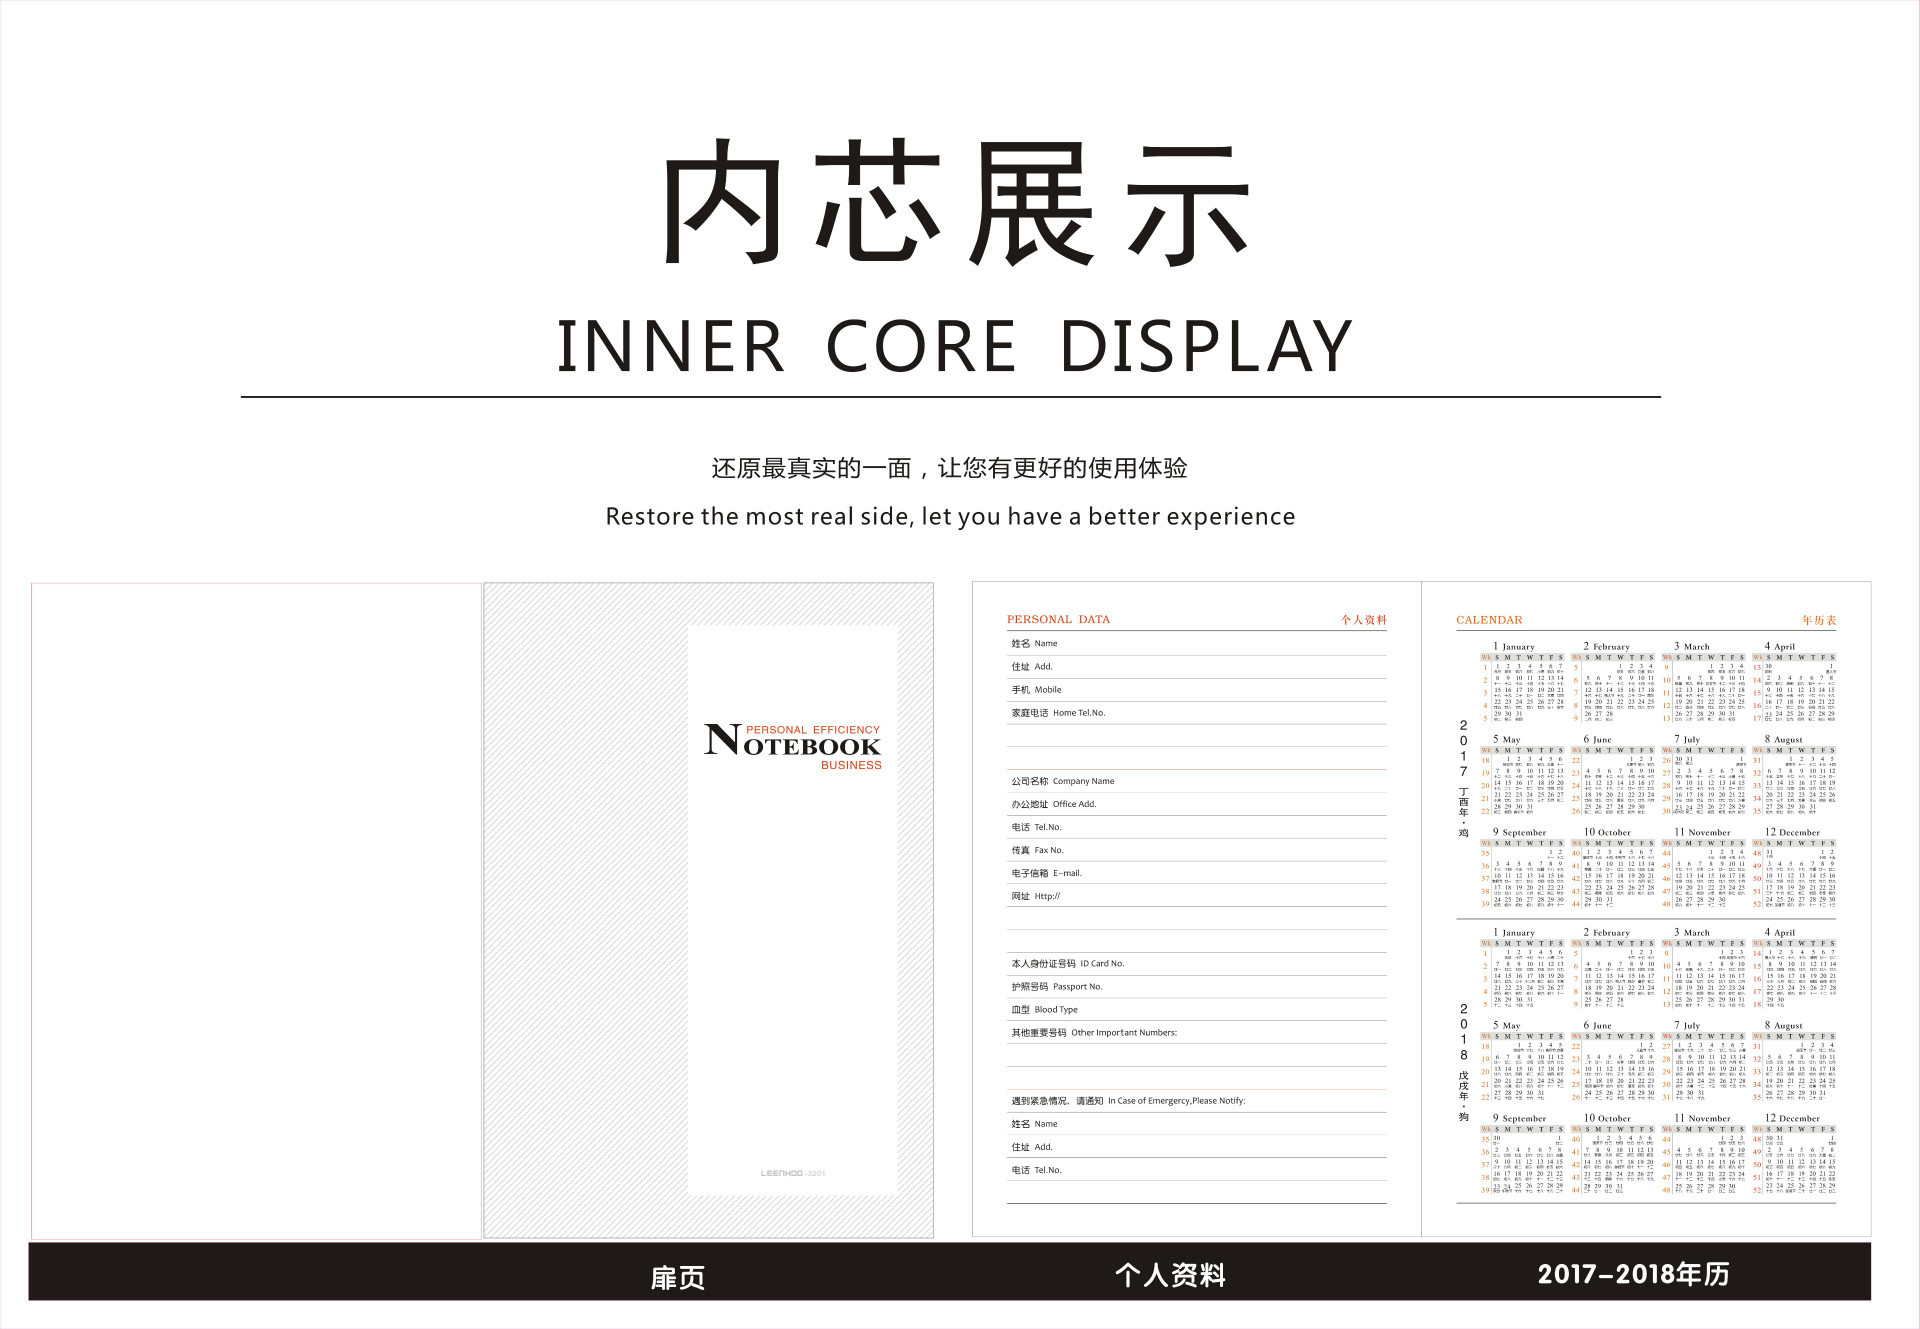This screenshot has width=1920, height=1329.
Task: Click 'In Case of Emergency, Please Notify' text
Action: click(x=1176, y=1101)
